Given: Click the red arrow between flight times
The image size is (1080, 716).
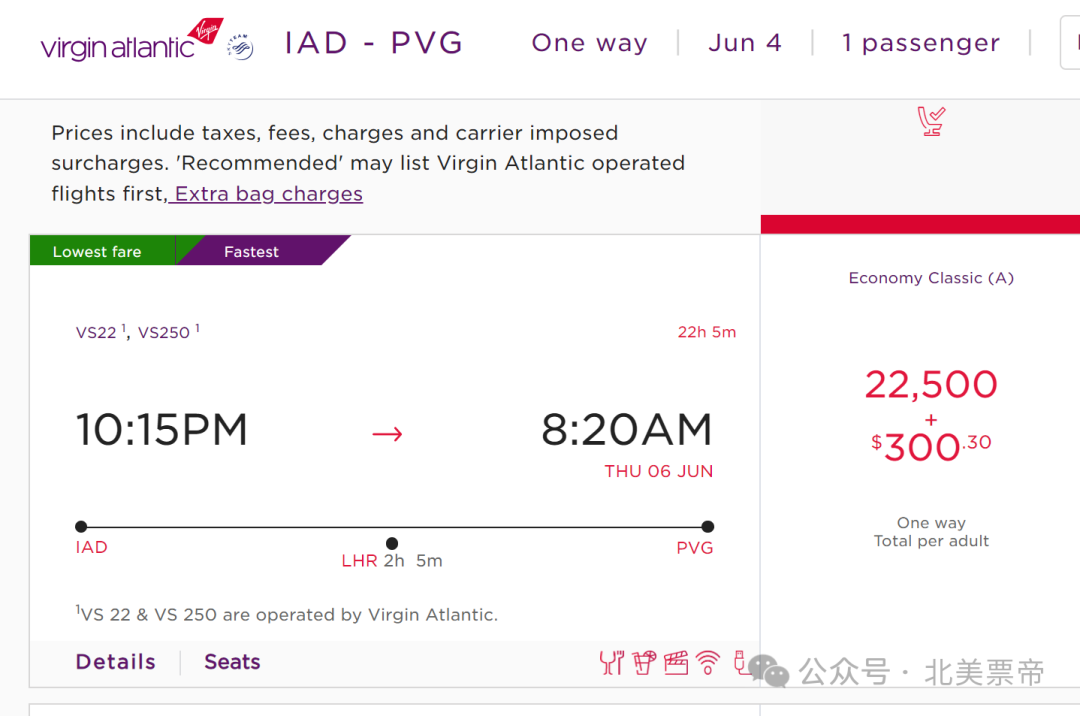Looking at the screenshot, I should coord(387,434).
